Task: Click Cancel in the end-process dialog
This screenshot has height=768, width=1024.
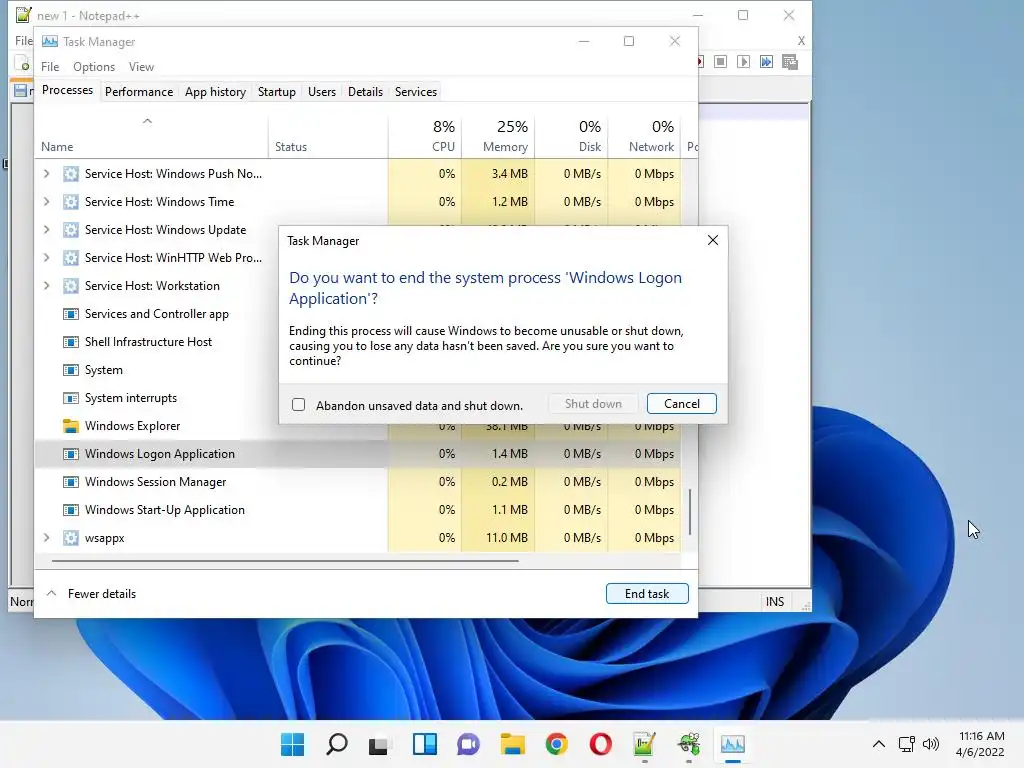Action: [x=681, y=404]
